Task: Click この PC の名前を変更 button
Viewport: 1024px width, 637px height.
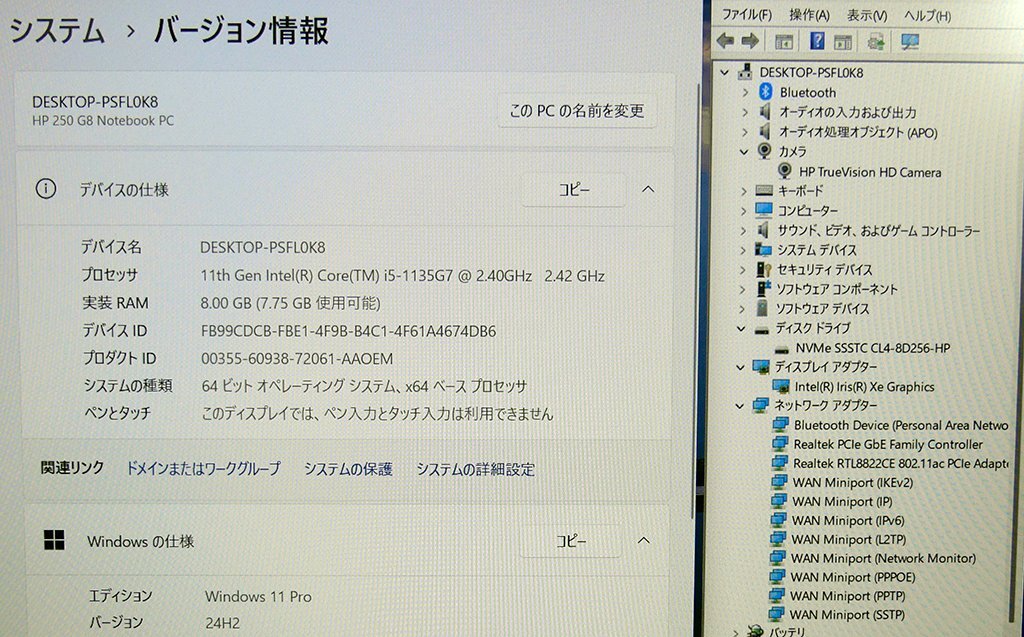Action: pyautogui.click(x=577, y=111)
